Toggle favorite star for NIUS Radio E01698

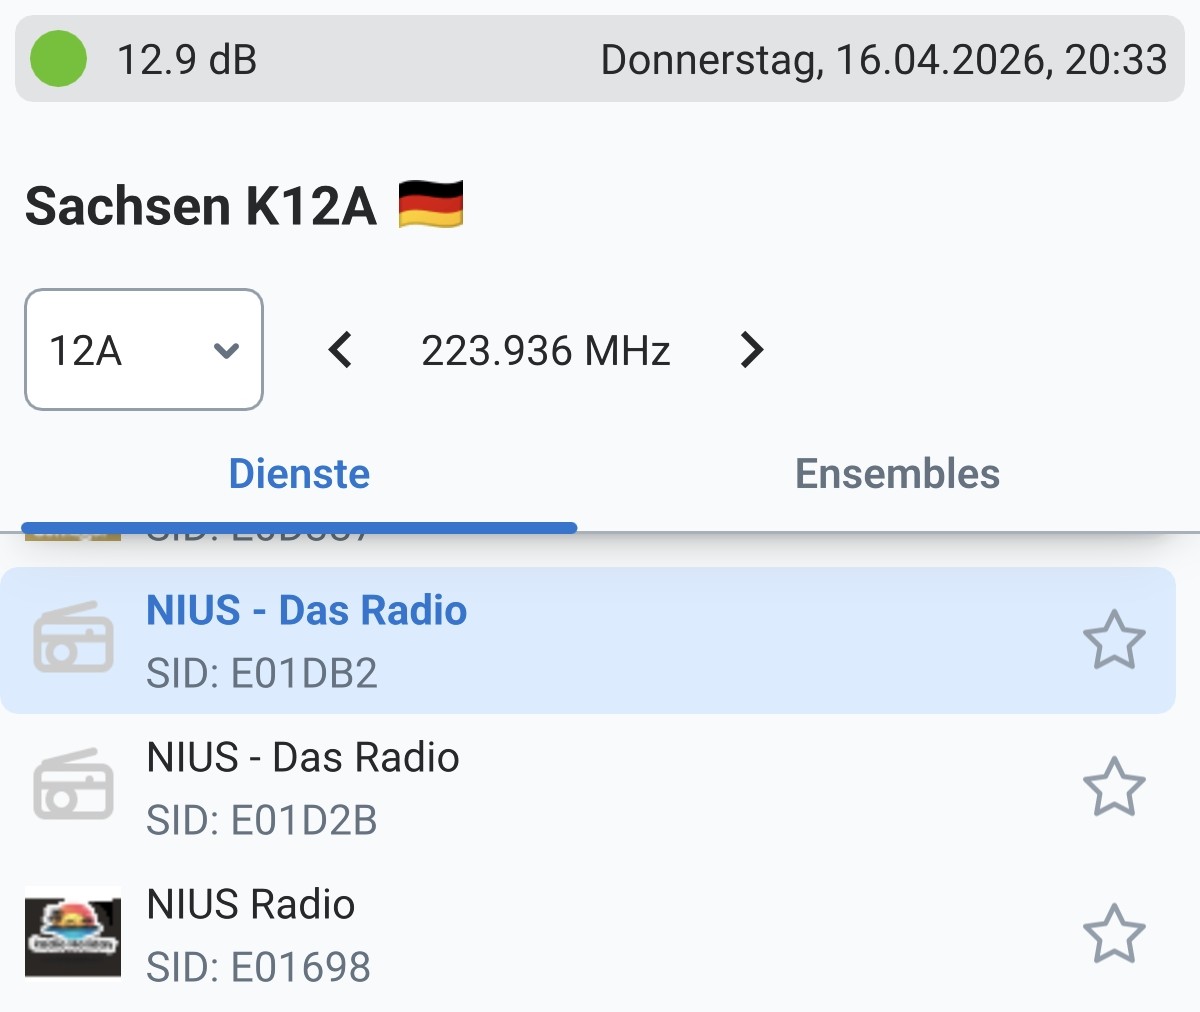(x=1113, y=934)
